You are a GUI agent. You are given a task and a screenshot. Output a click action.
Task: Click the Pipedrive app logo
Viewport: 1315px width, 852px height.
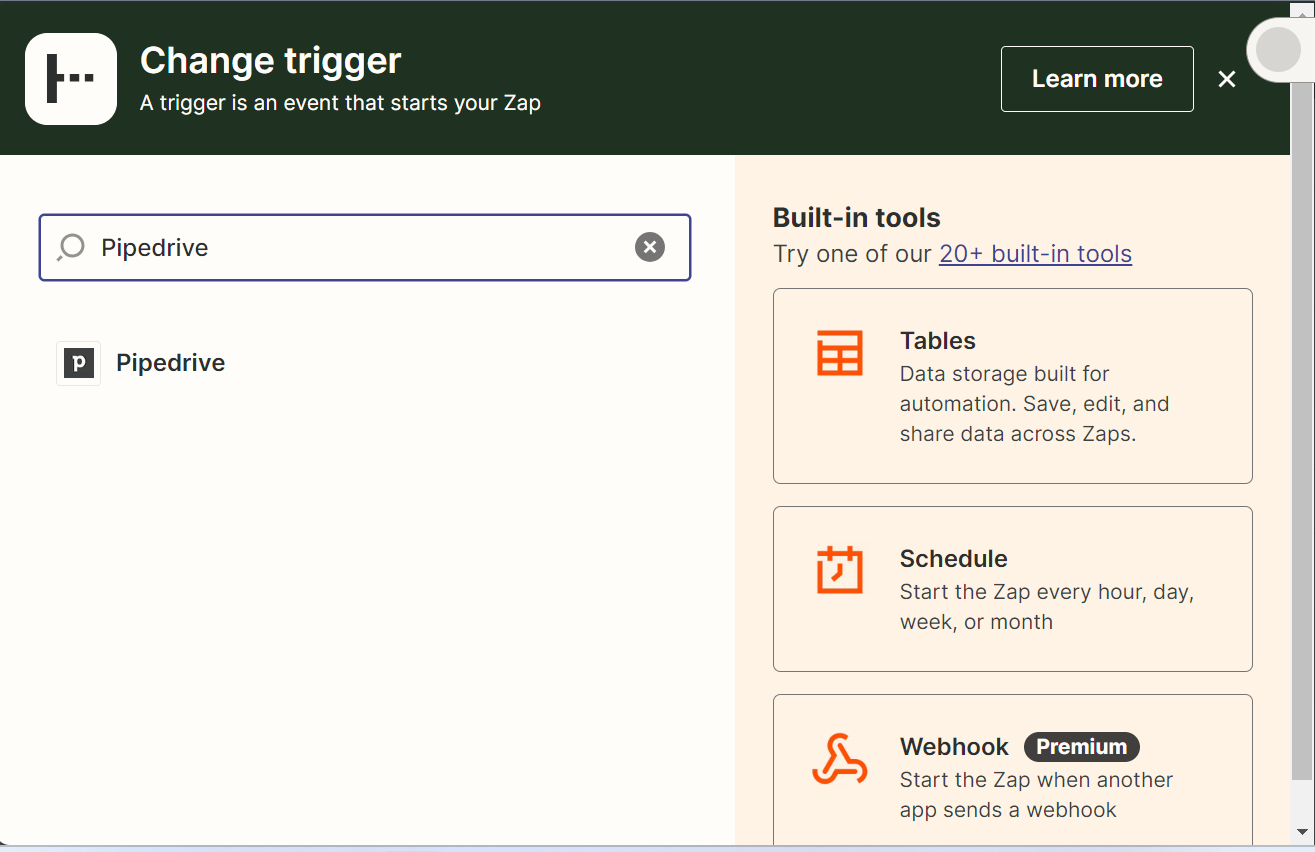pos(79,363)
